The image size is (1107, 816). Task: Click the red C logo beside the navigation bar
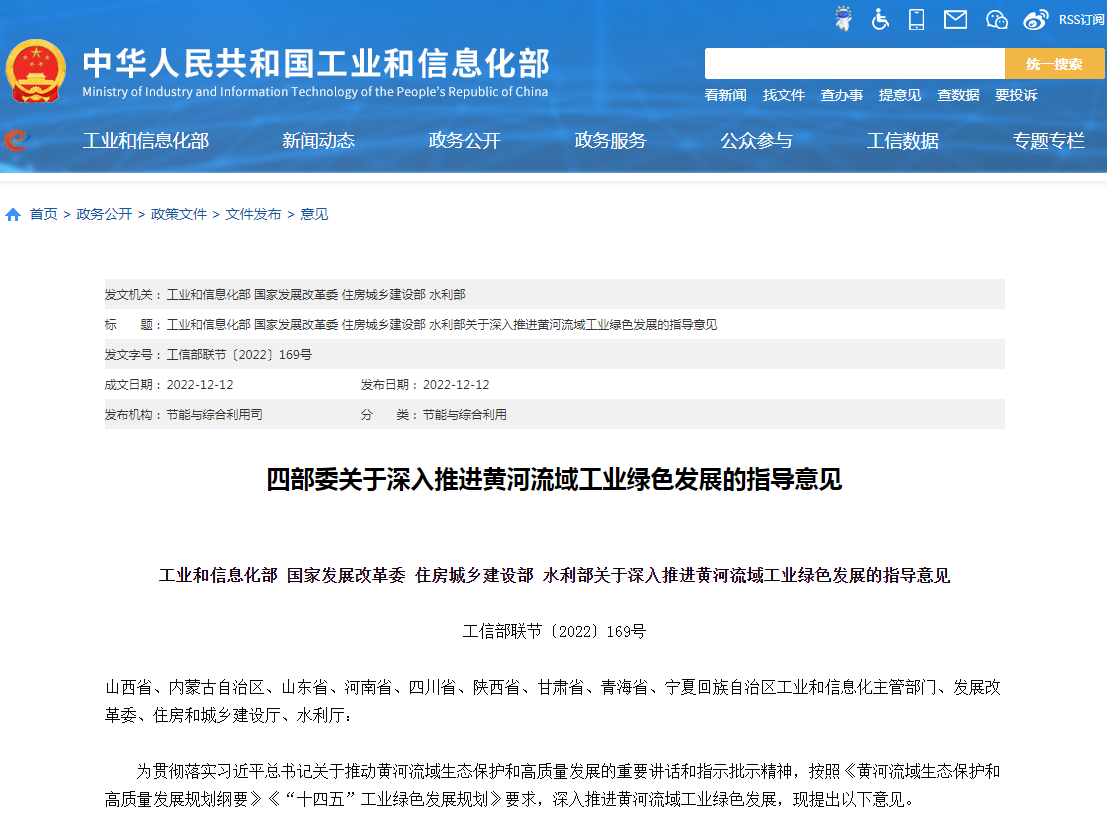coord(13,140)
